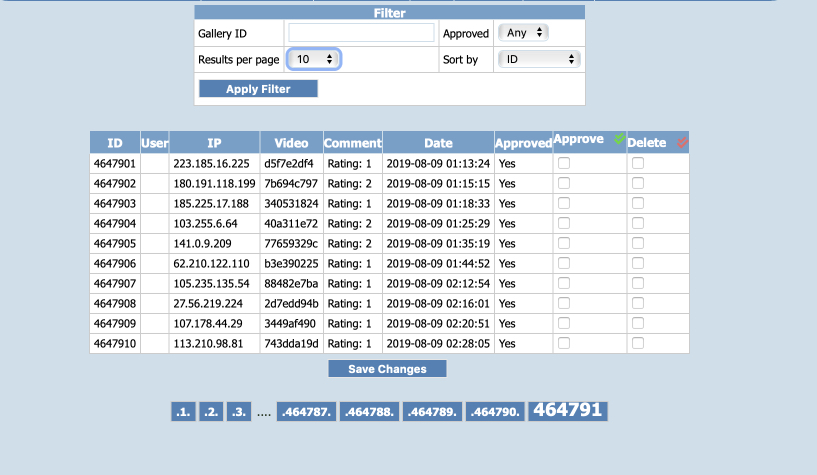Click the Comment column header
Viewport: 817px width, 475px height.
353,143
